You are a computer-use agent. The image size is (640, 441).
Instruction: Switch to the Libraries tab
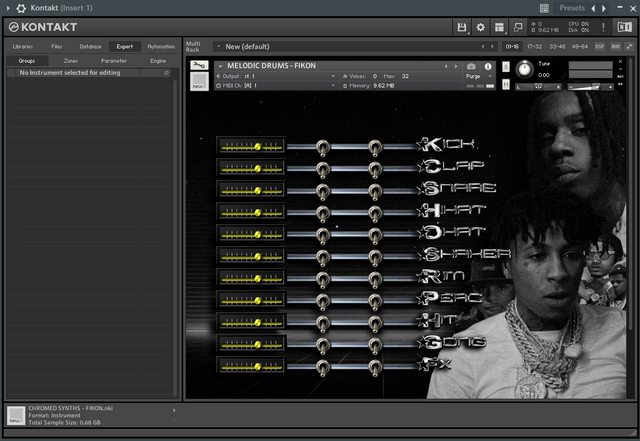pyautogui.click(x=22, y=46)
